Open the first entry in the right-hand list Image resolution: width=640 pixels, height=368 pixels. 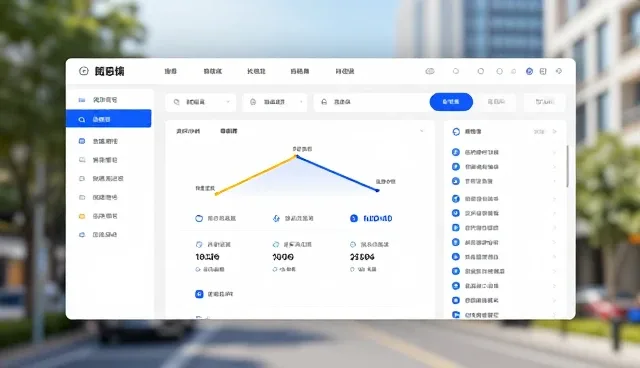504,153
